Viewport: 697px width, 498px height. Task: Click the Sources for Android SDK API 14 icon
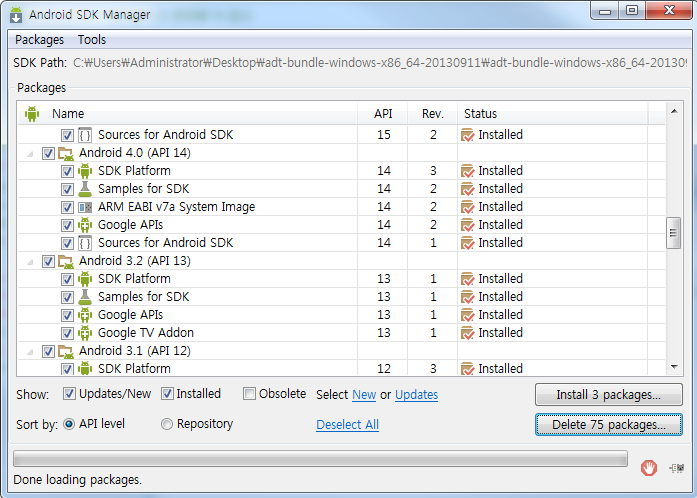(85, 243)
